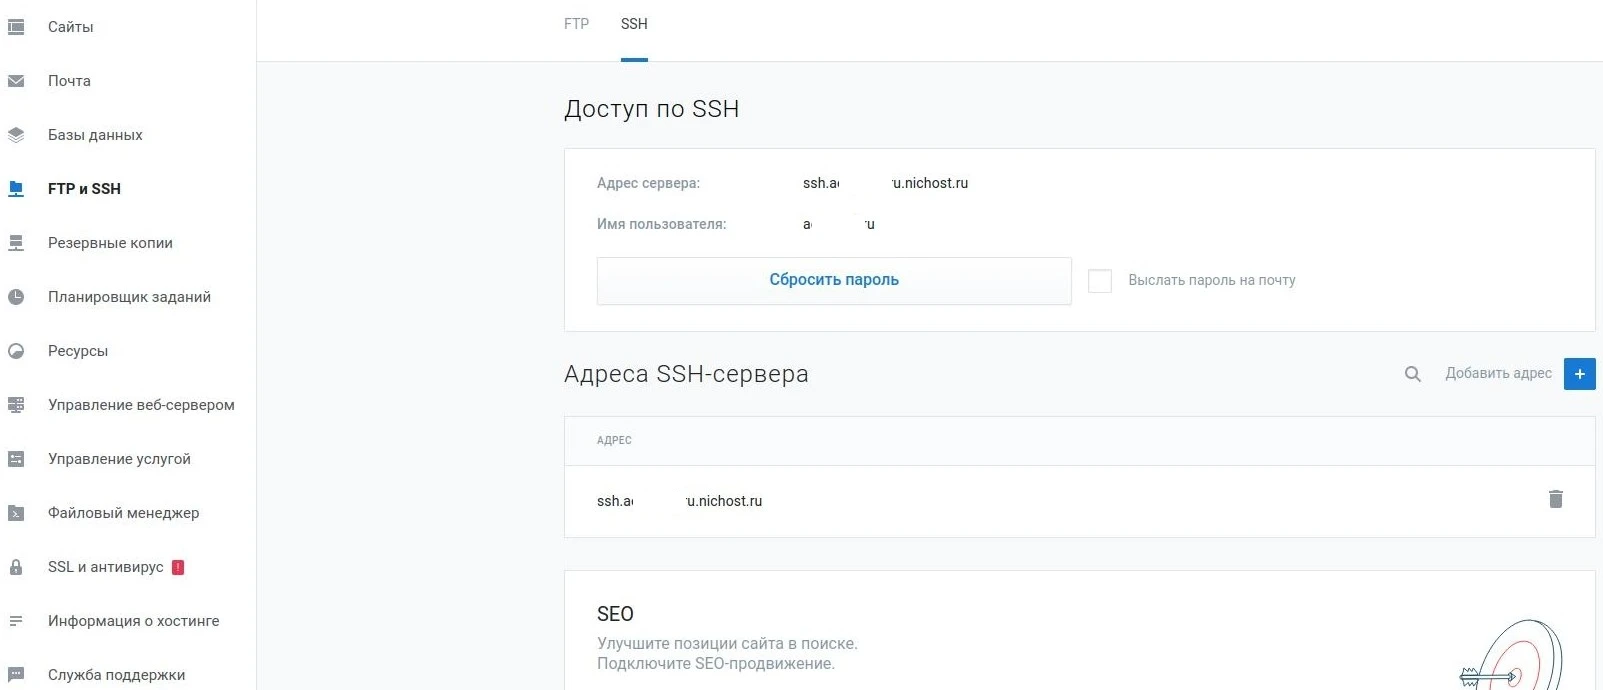Click the Служба поддержки chat icon
The height and width of the screenshot is (690, 1603).
pos(16,675)
